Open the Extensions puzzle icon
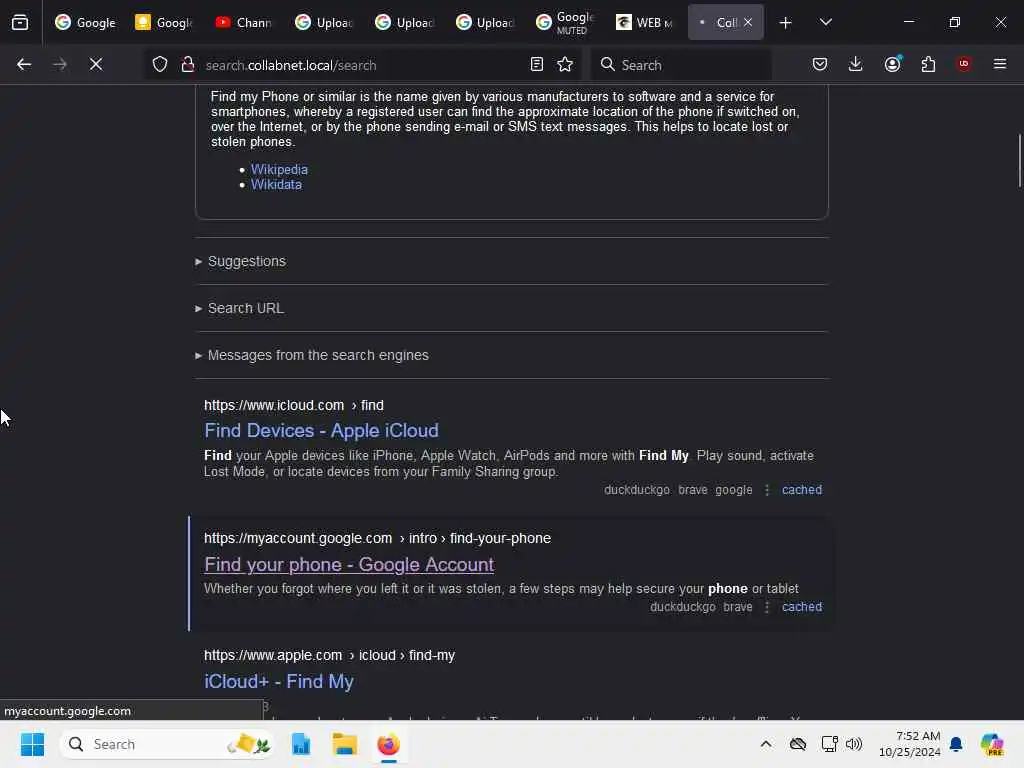 coord(928,64)
